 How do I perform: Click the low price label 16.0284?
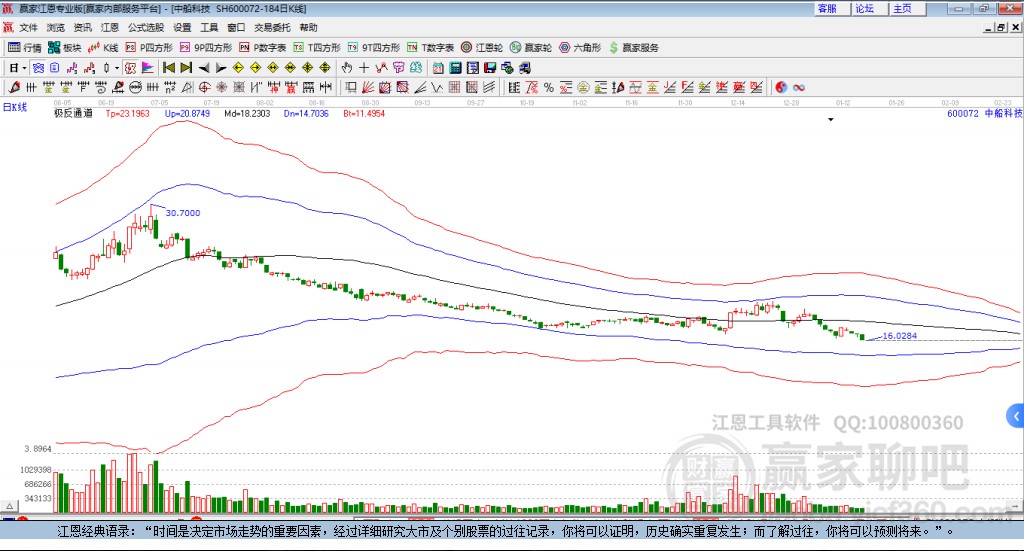click(x=900, y=336)
